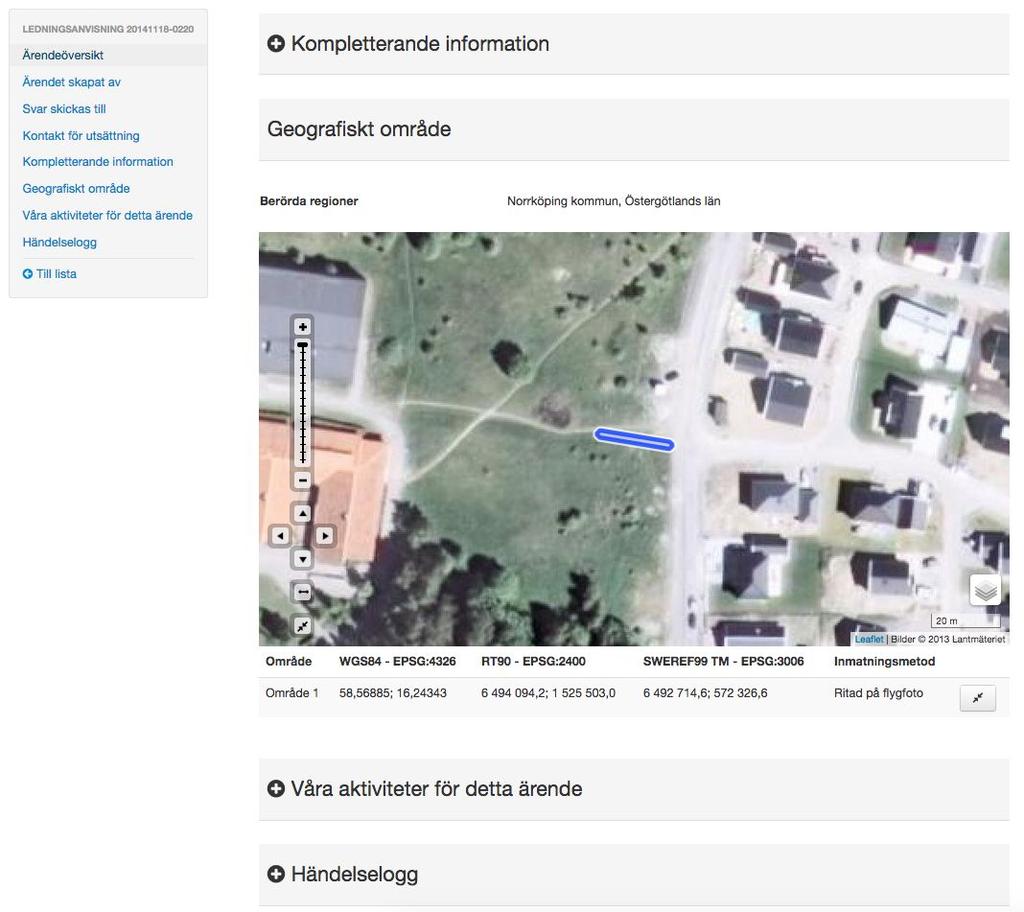
Task: Pan the map right with the arrow button
Action: 325,536
